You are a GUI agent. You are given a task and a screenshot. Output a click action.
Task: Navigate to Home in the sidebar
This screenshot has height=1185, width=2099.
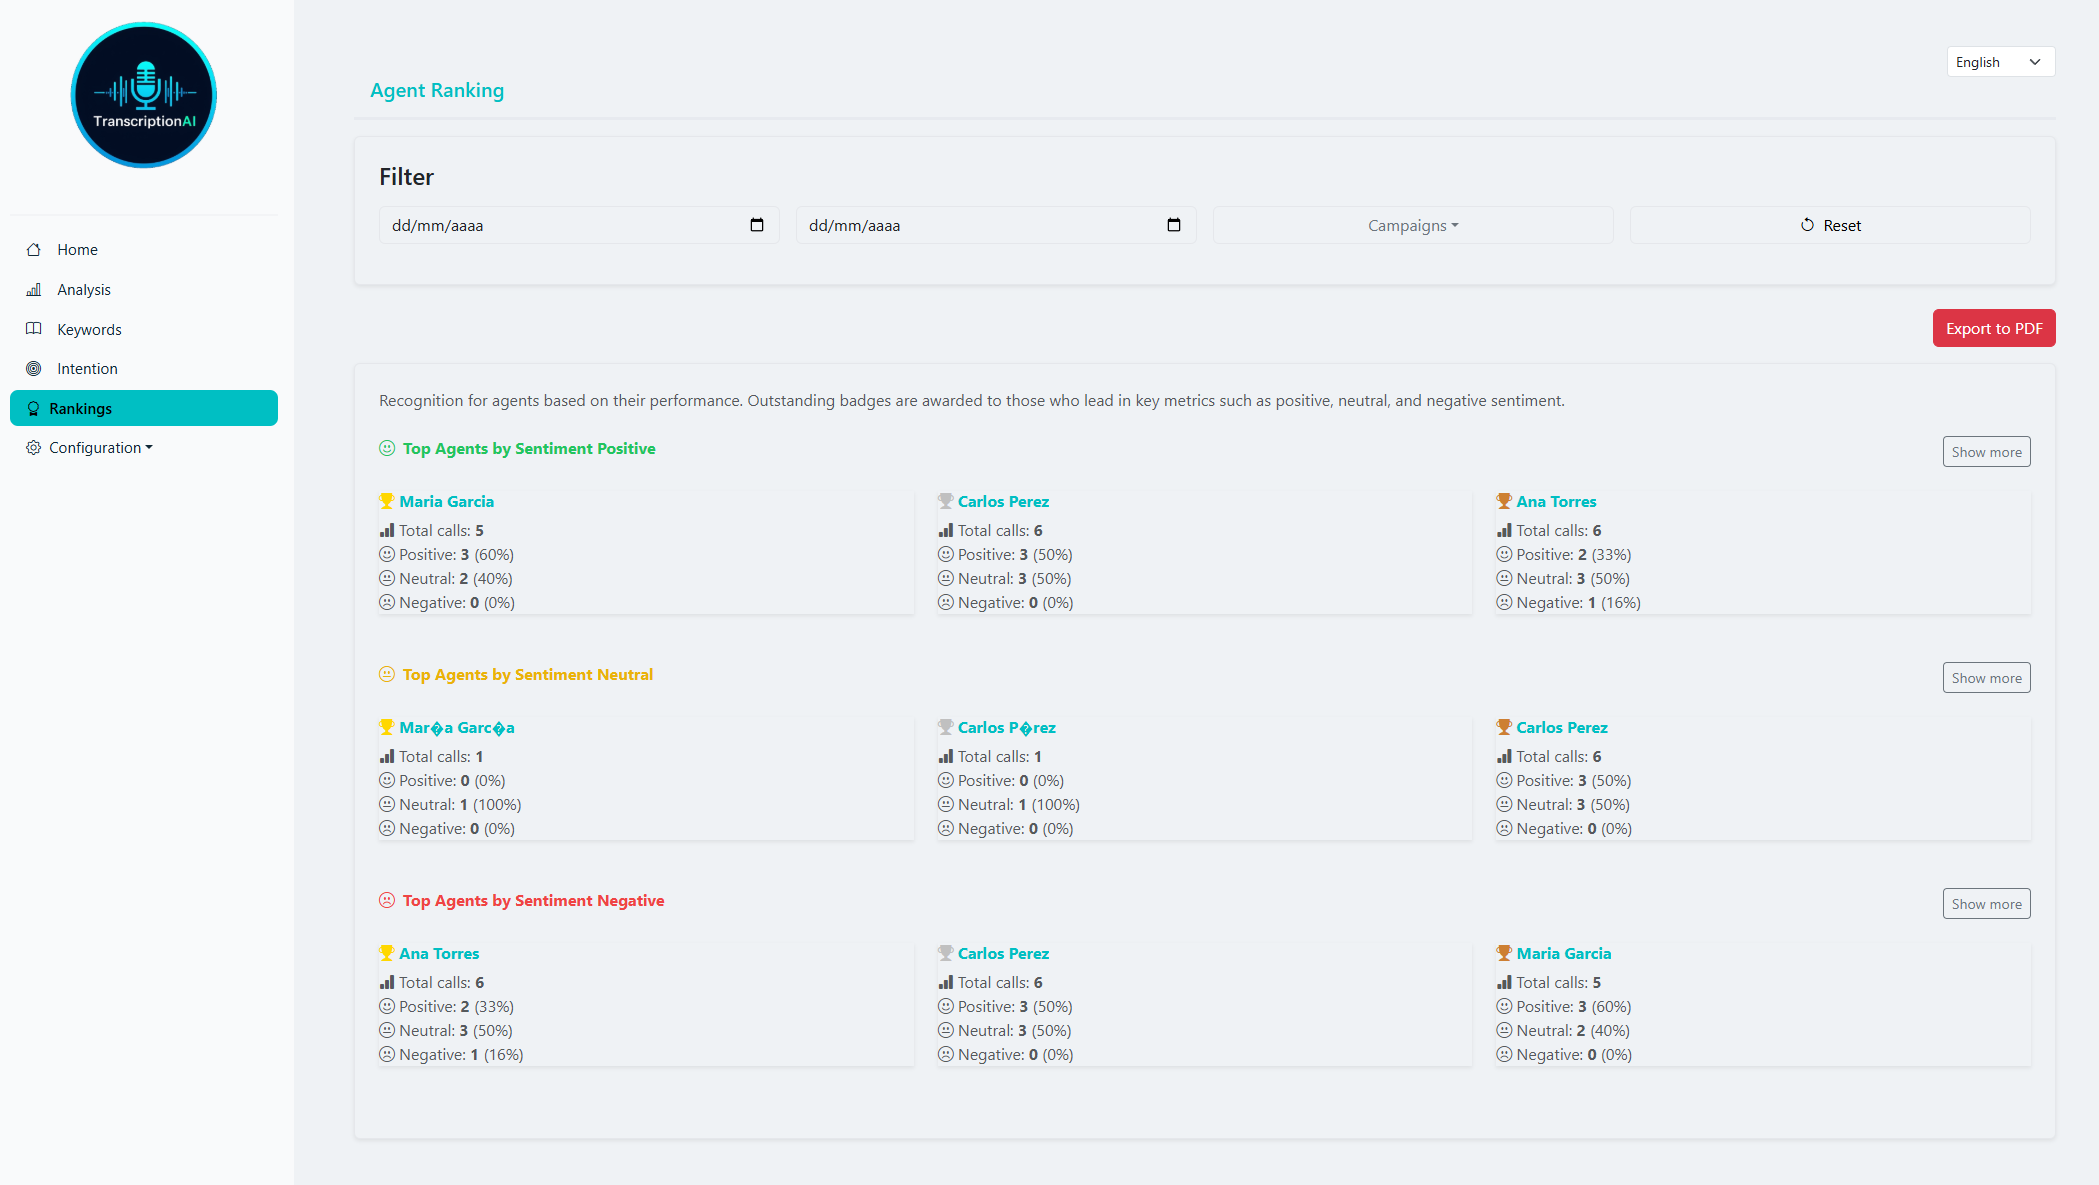click(x=77, y=249)
